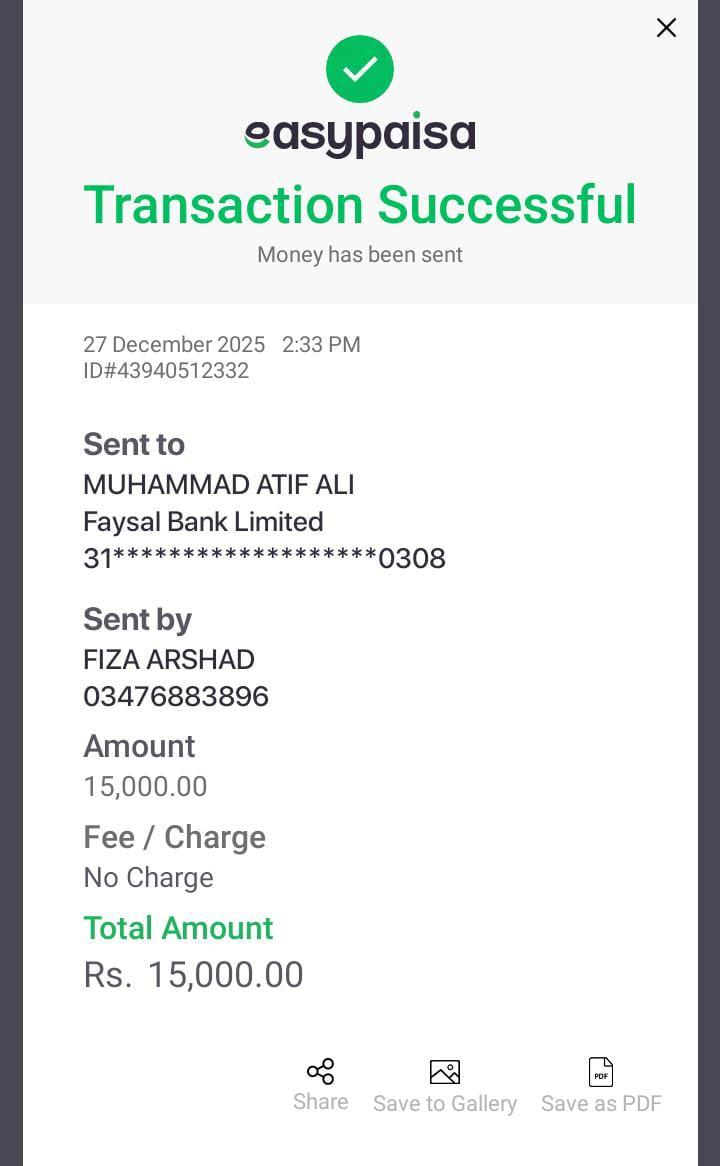Select the transaction ID number
The height and width of the screenshot is (1166, 720).
pyautogui.click(x=166, y=371)
